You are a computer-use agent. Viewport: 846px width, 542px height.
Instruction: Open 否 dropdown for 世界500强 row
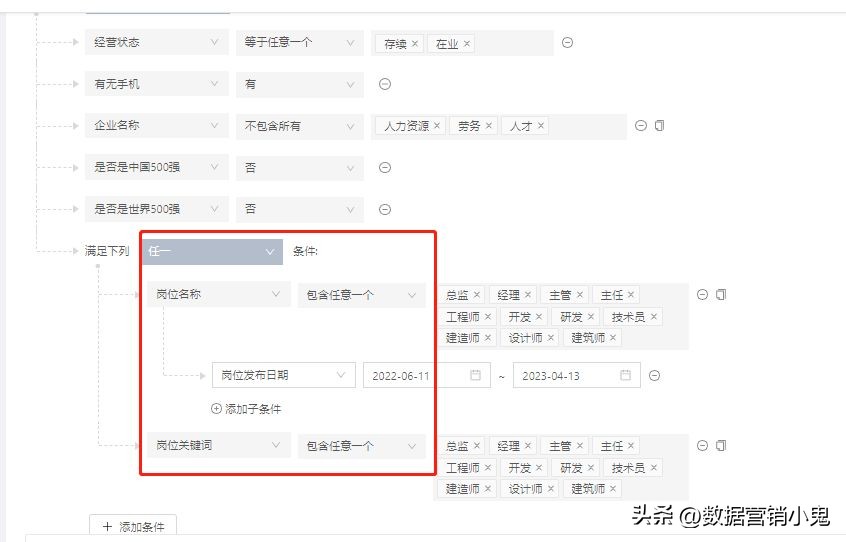tap(299, 209)
